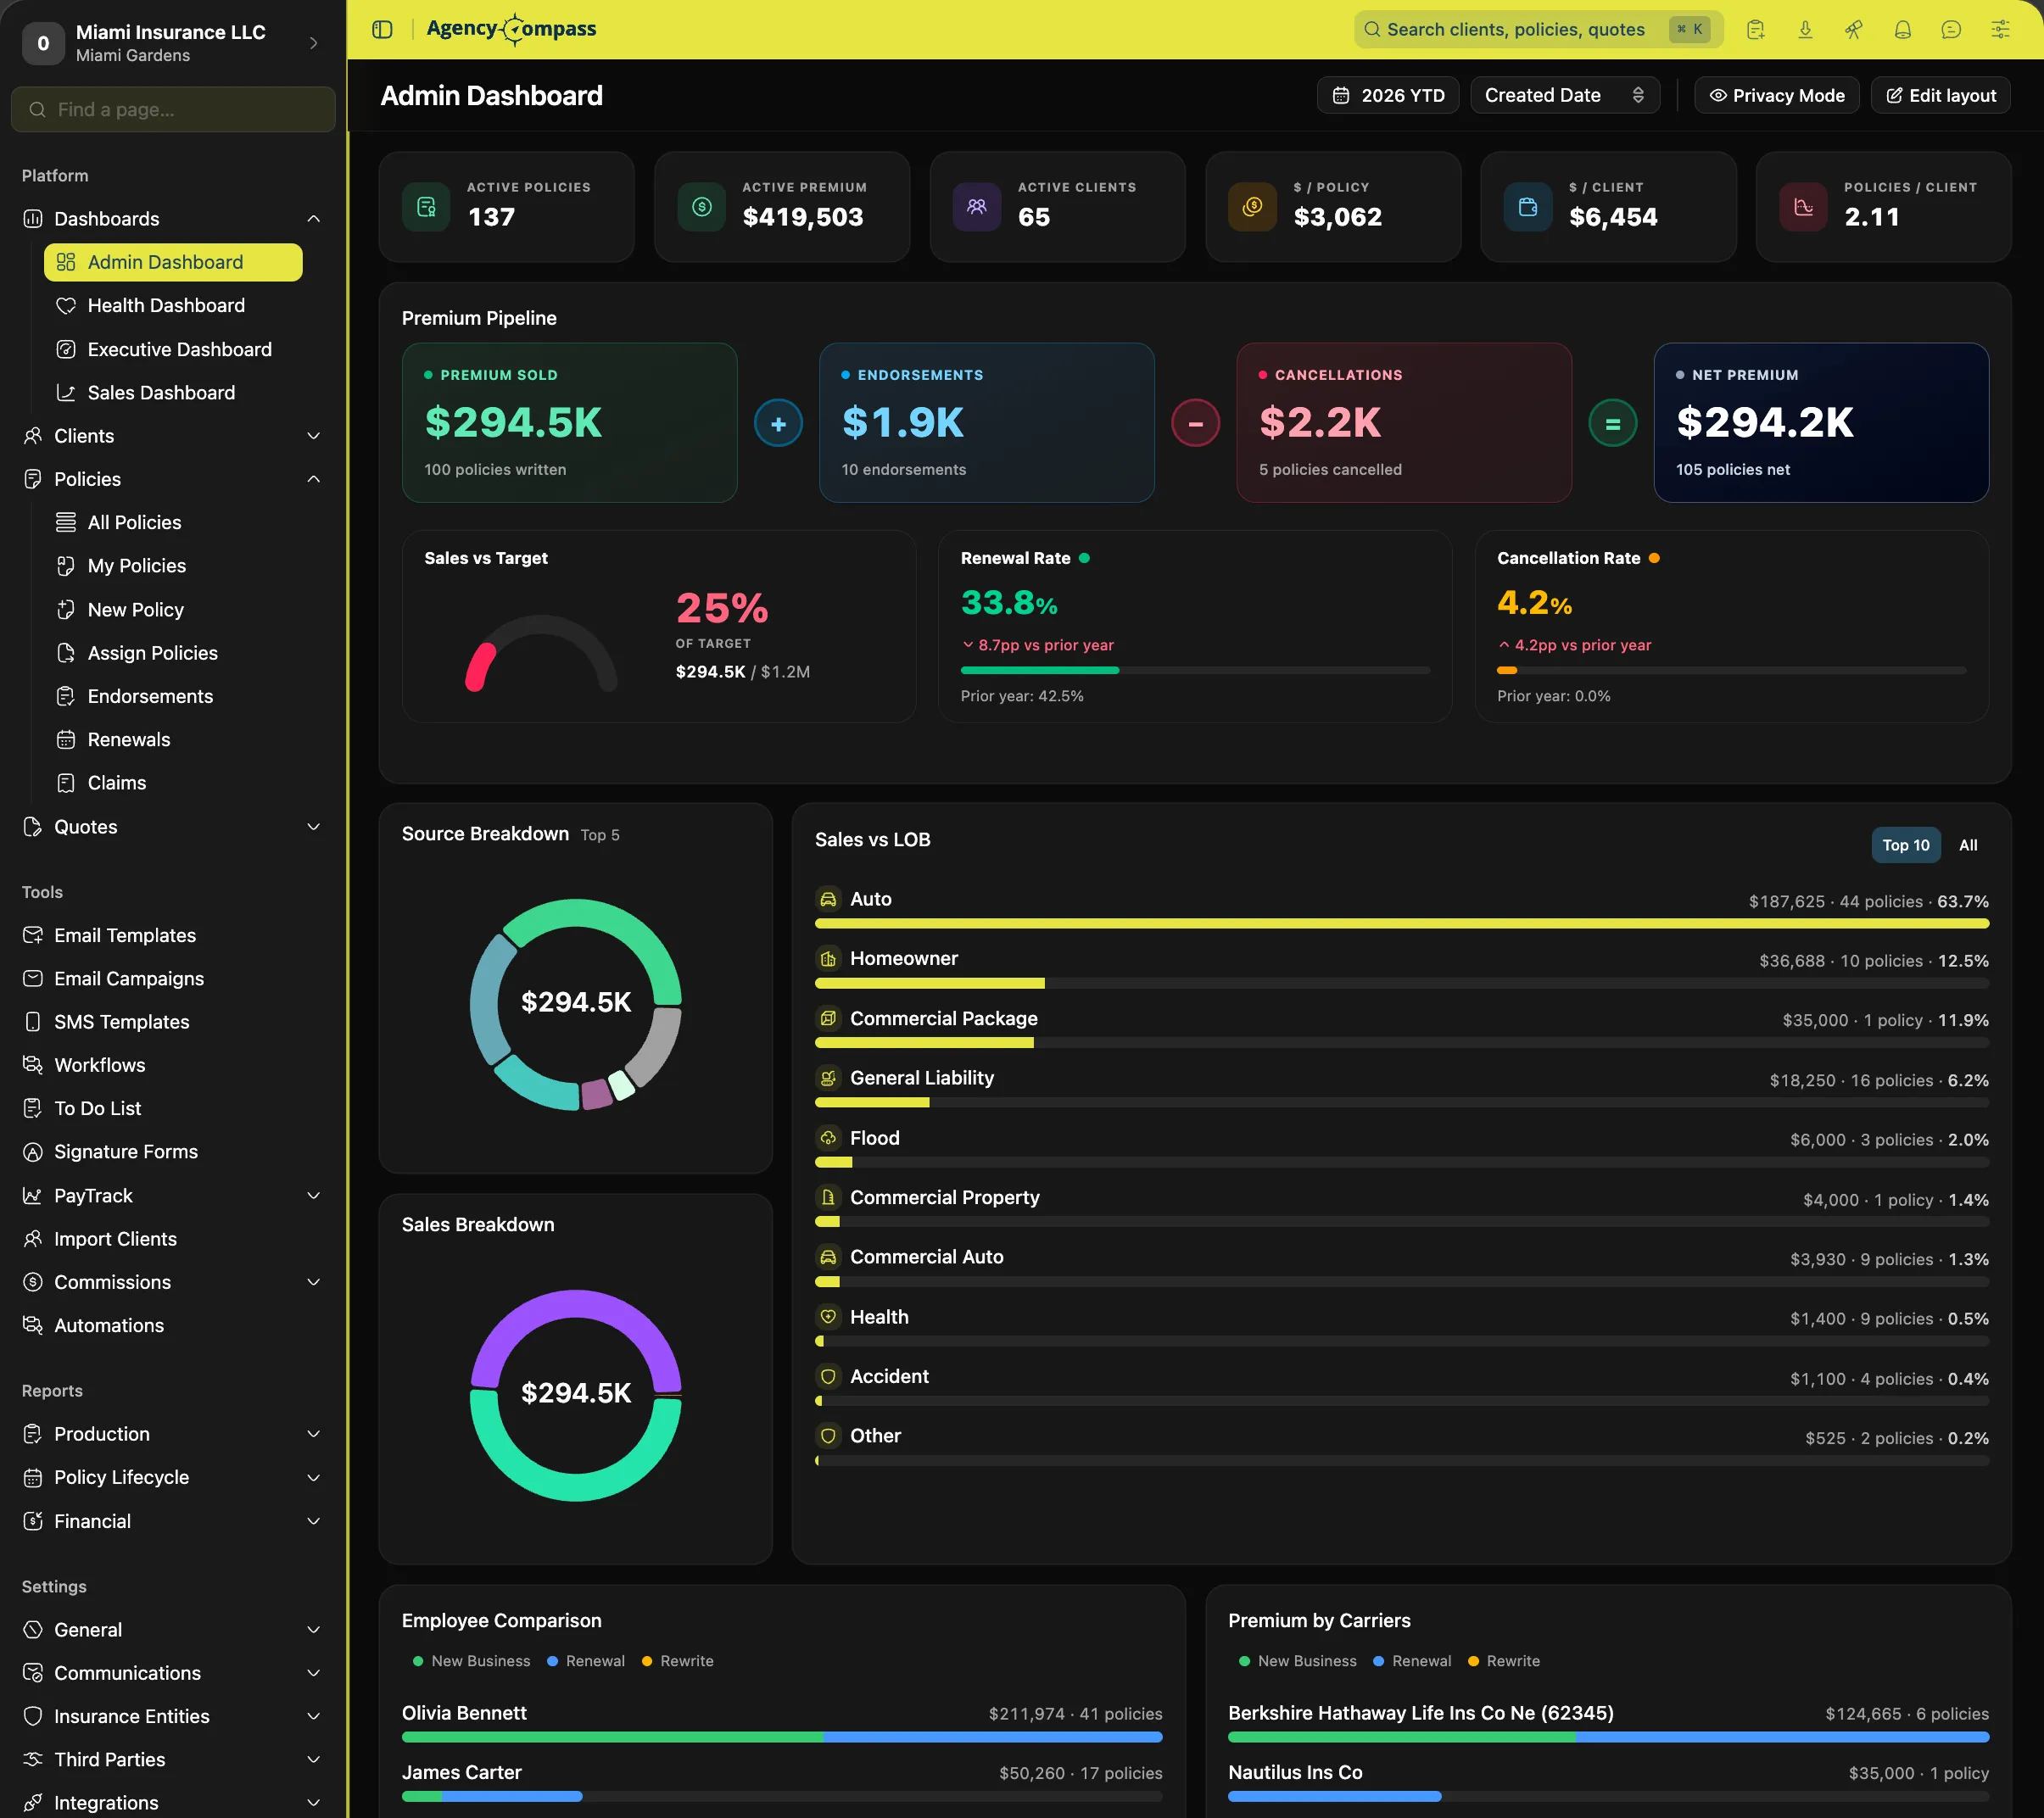Click the Active Policies card icon
The image size is (2044, 1818).
click(x=426, y=207)
